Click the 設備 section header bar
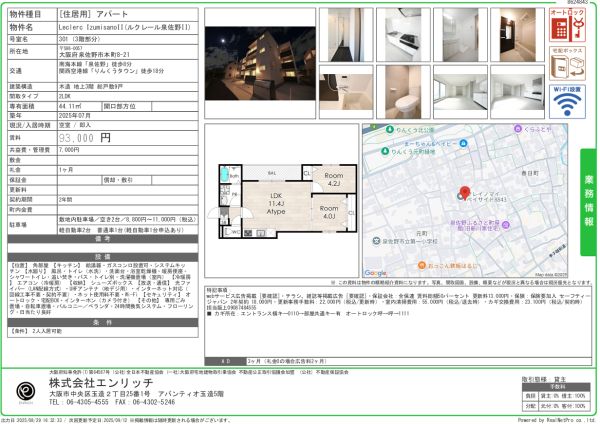600x424 pixels. [x=103, y=257]
